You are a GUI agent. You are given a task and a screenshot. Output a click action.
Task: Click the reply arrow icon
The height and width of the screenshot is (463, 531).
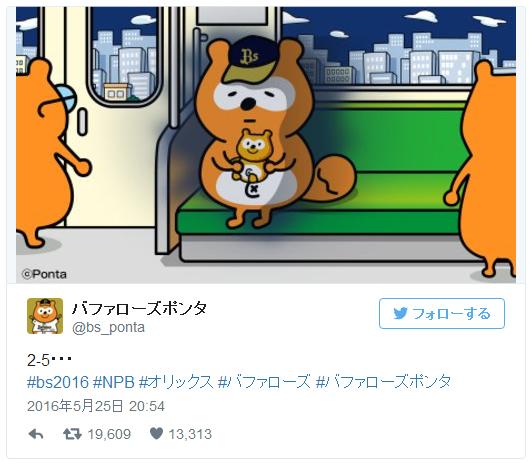point(36,434)
